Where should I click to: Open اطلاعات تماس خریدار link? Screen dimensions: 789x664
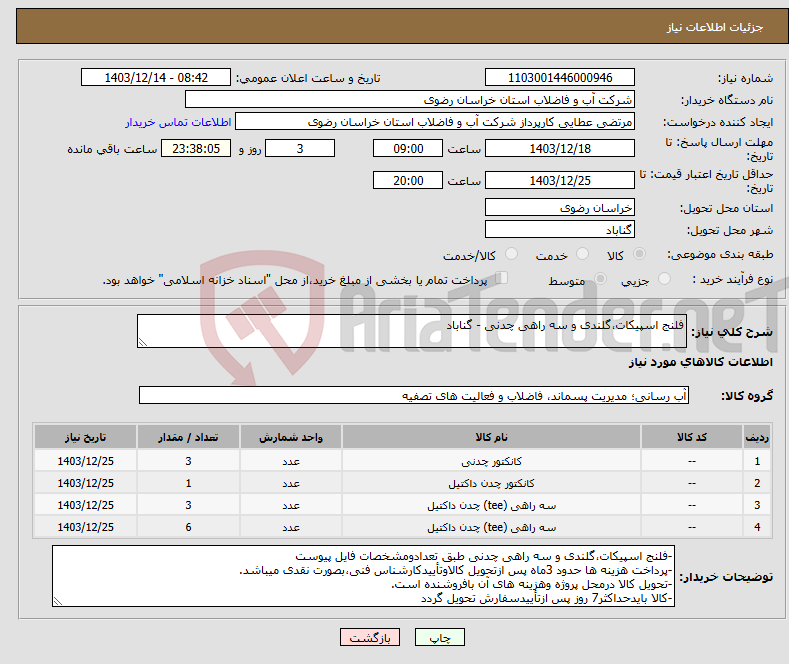point(178,122)
